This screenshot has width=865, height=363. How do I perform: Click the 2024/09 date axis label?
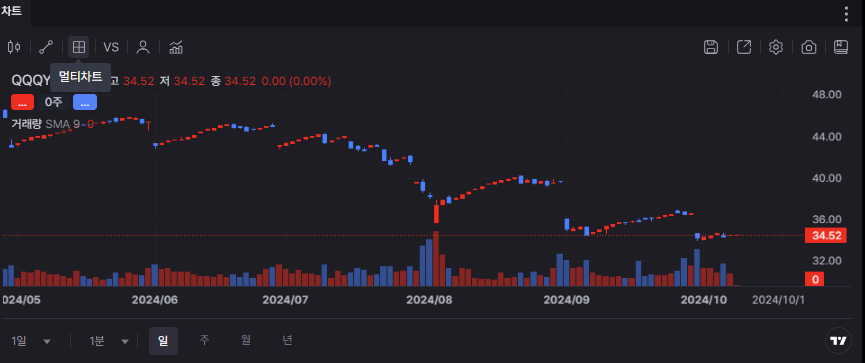[x=566, y=300]
